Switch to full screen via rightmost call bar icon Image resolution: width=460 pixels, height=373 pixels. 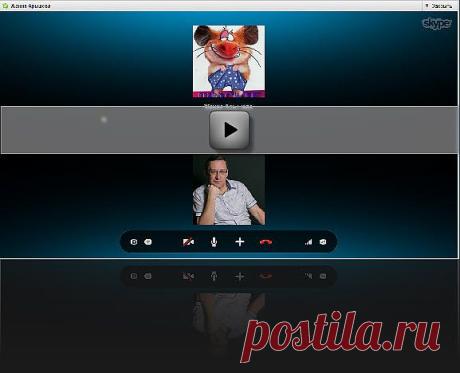point(323,242)
